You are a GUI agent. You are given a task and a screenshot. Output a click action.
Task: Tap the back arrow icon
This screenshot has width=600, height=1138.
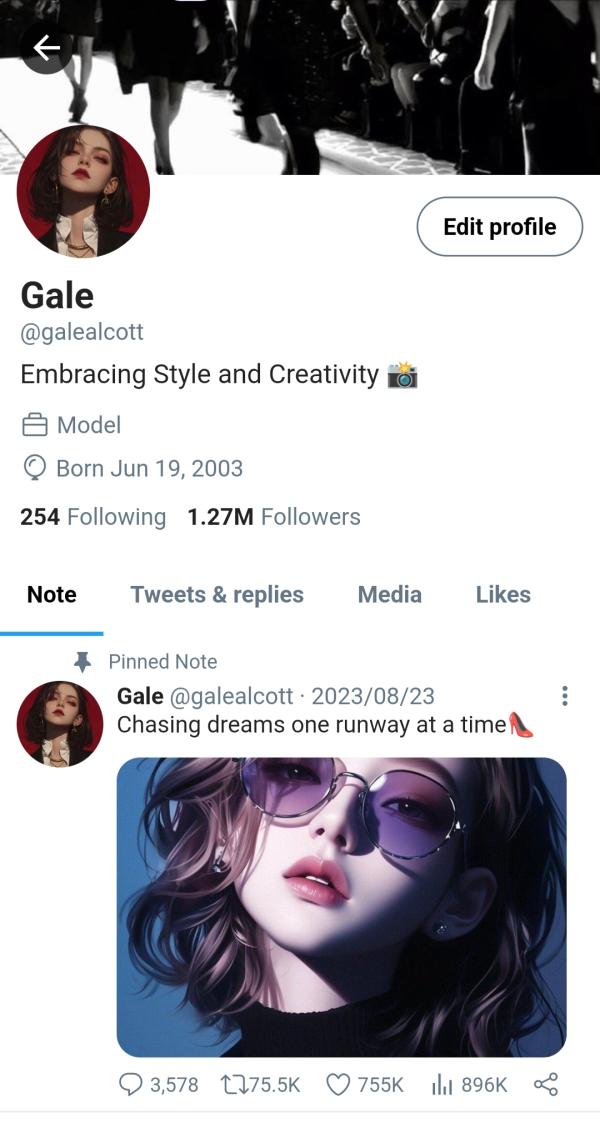click(x=46, y=47)
